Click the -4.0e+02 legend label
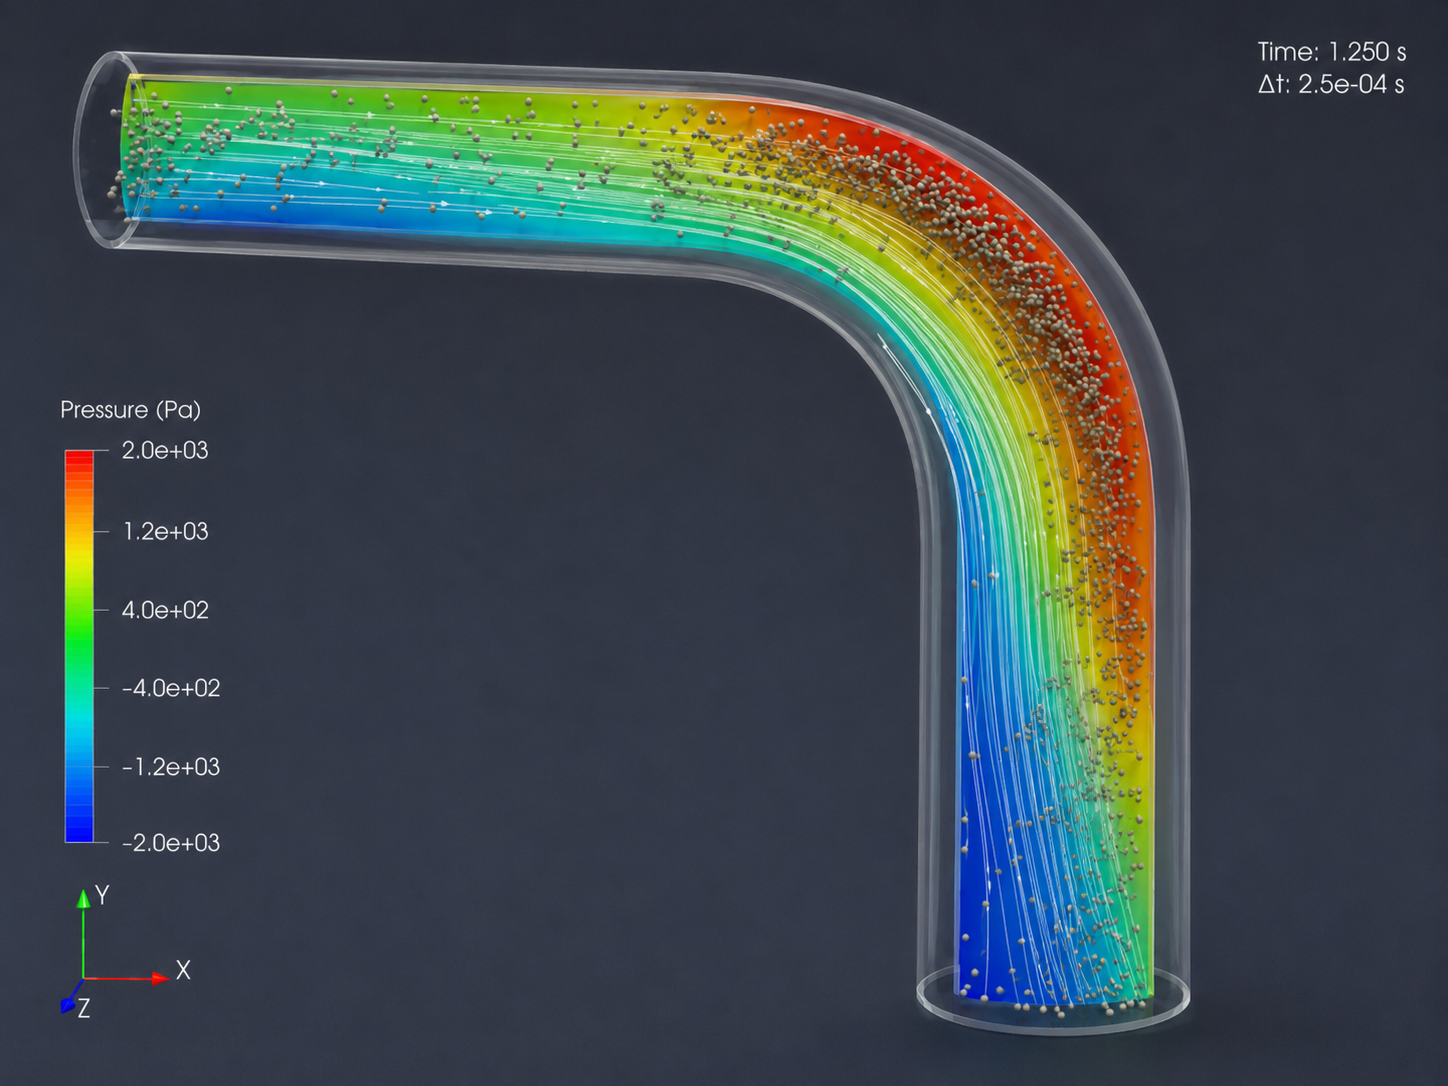This screenshot has width=1448, height=1086. tap(171, 688)
